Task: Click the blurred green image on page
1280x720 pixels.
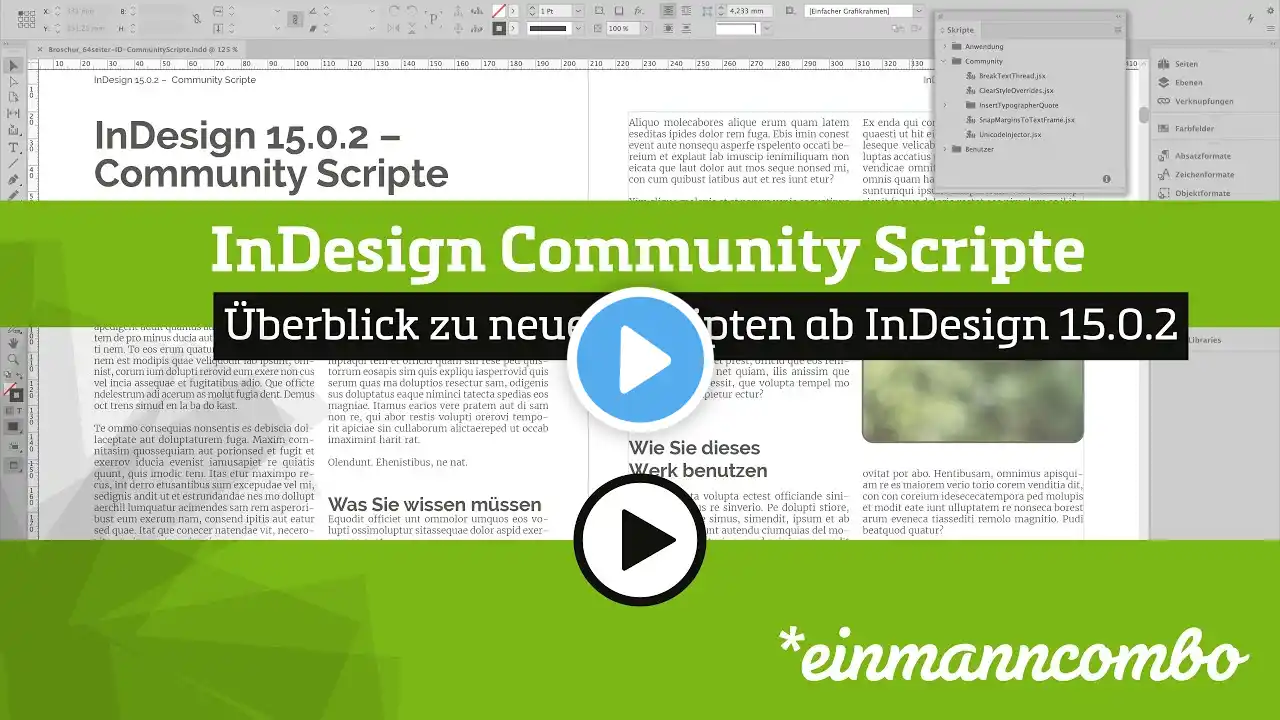Action: [972, 401]
